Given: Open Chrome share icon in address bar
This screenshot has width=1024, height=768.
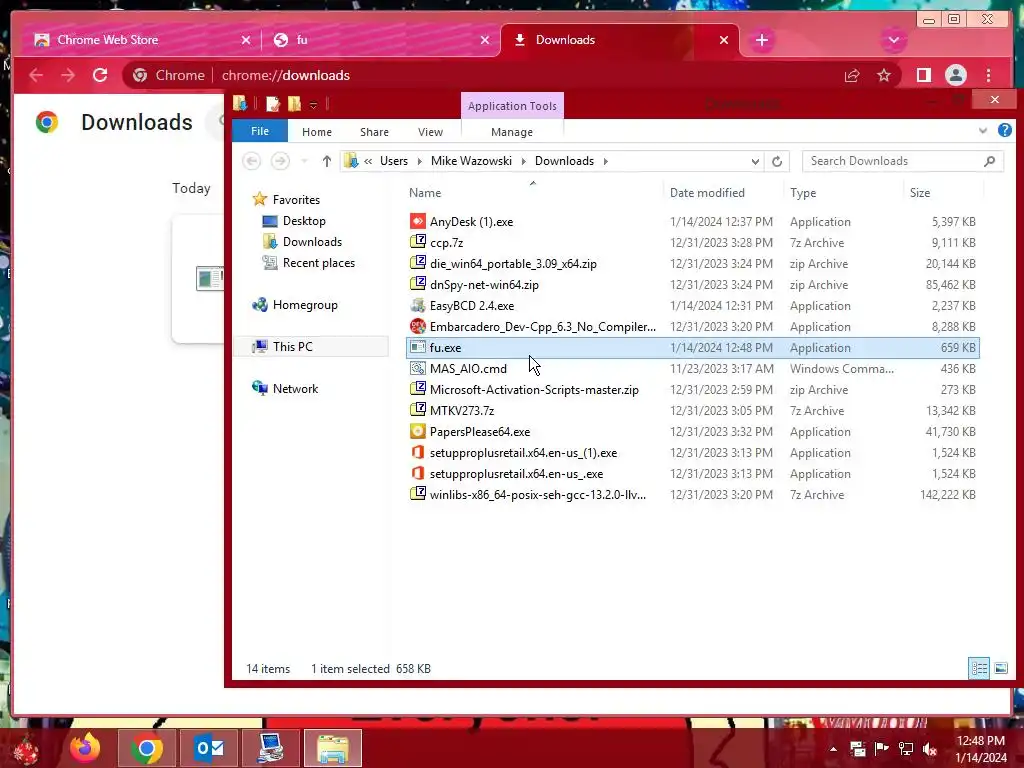Looking at the screenshot, I should 852,75.
